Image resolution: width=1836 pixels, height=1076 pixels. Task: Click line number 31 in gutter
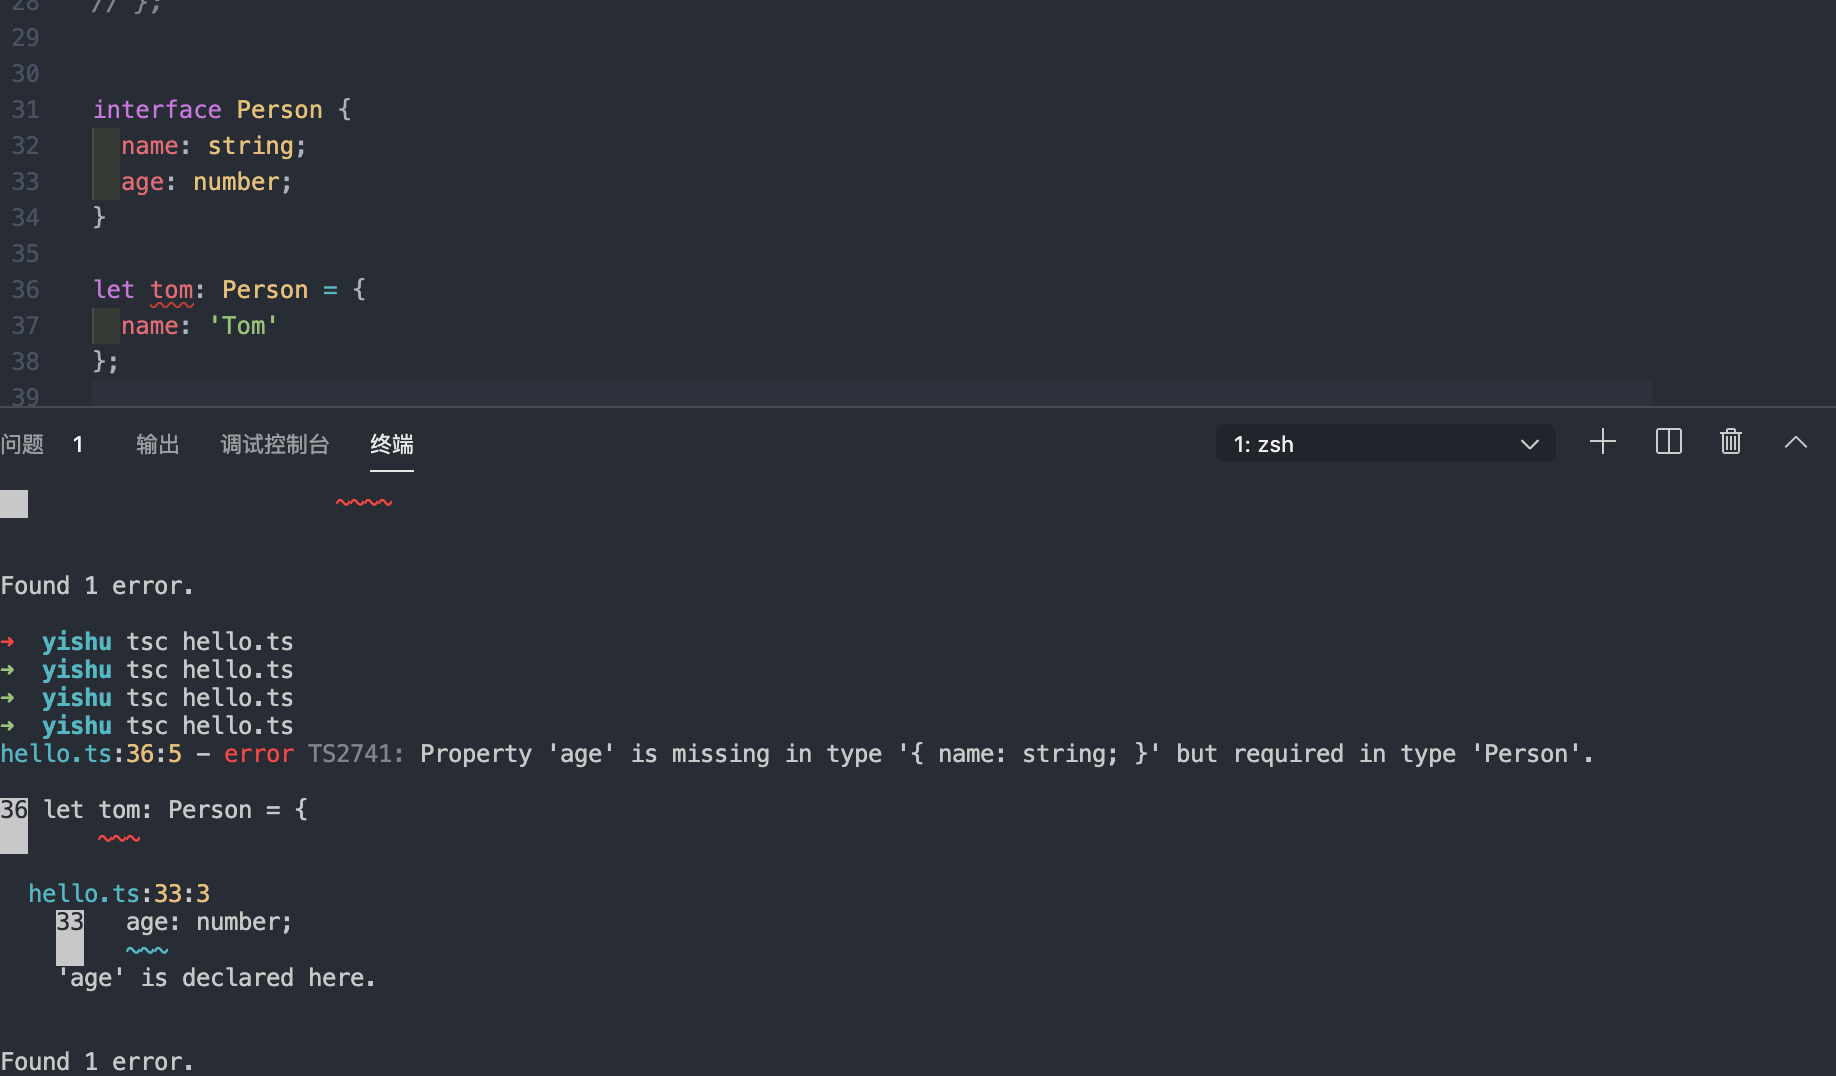tap(25, 110)
